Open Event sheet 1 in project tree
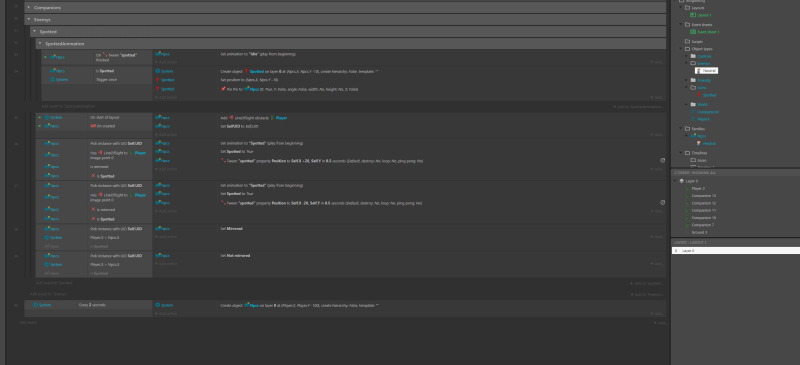This screenshot has width=800, height=365. (708, 32)
